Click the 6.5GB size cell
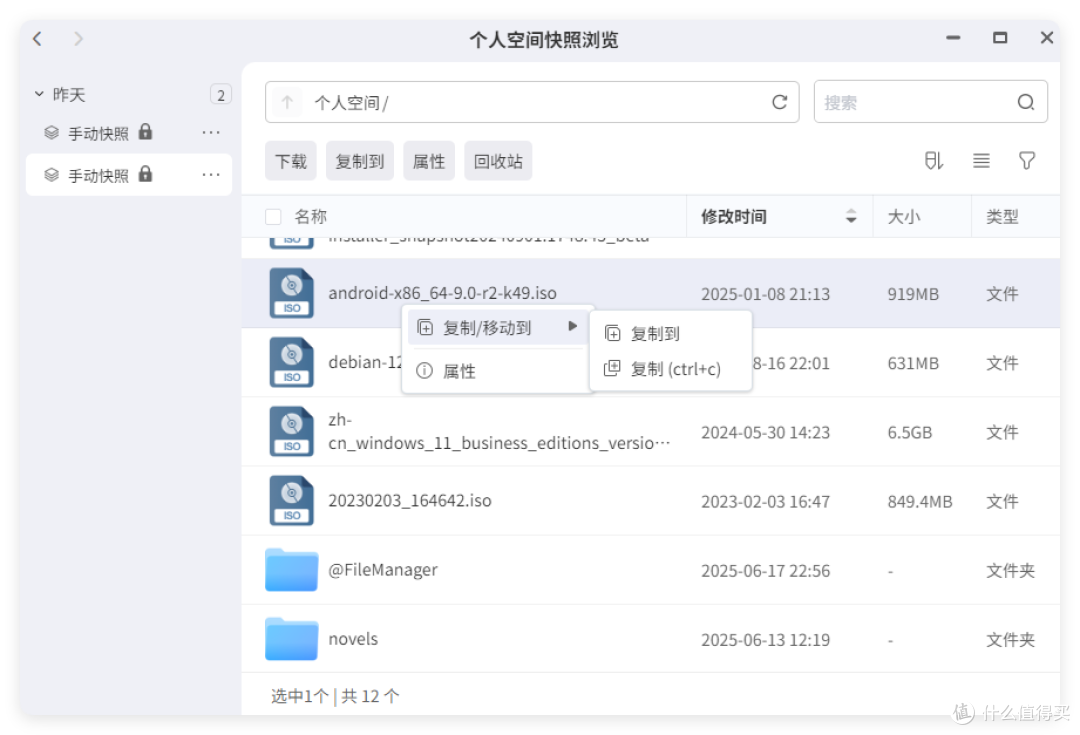 tap(909, 433)
